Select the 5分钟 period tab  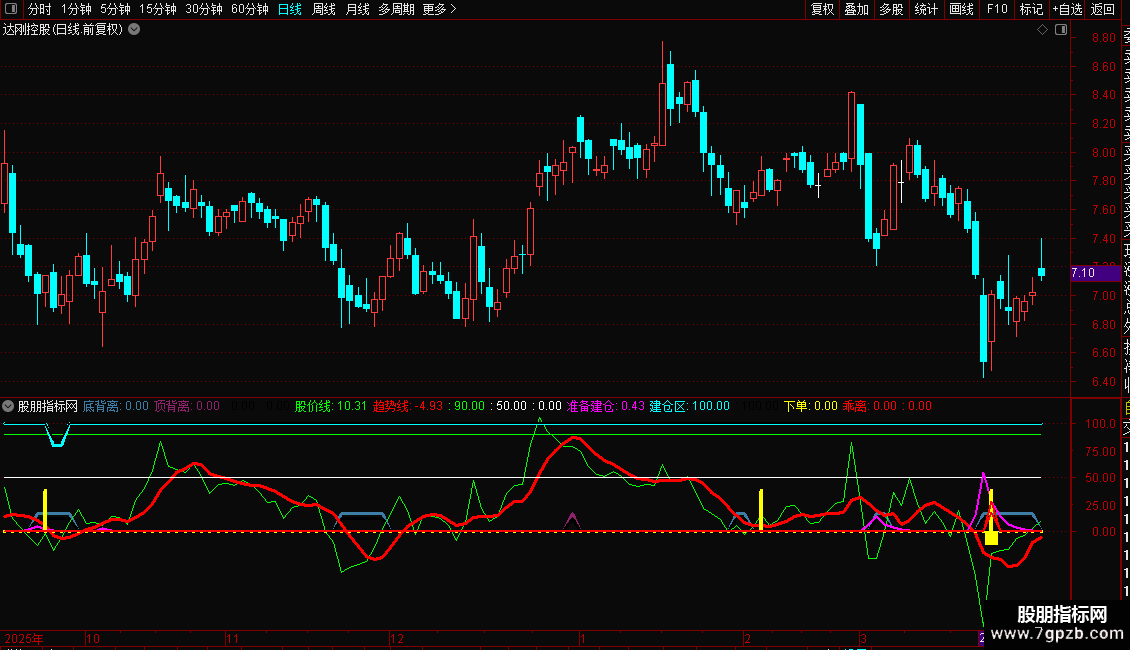coord(115,9)
